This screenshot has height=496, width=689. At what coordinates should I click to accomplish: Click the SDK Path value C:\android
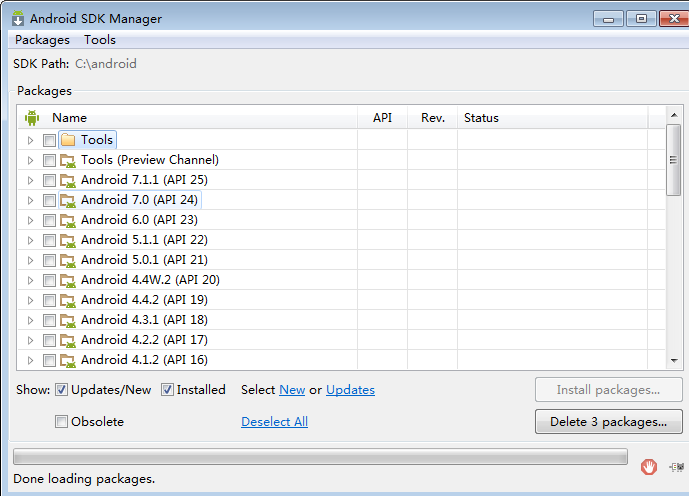point(105,64)
